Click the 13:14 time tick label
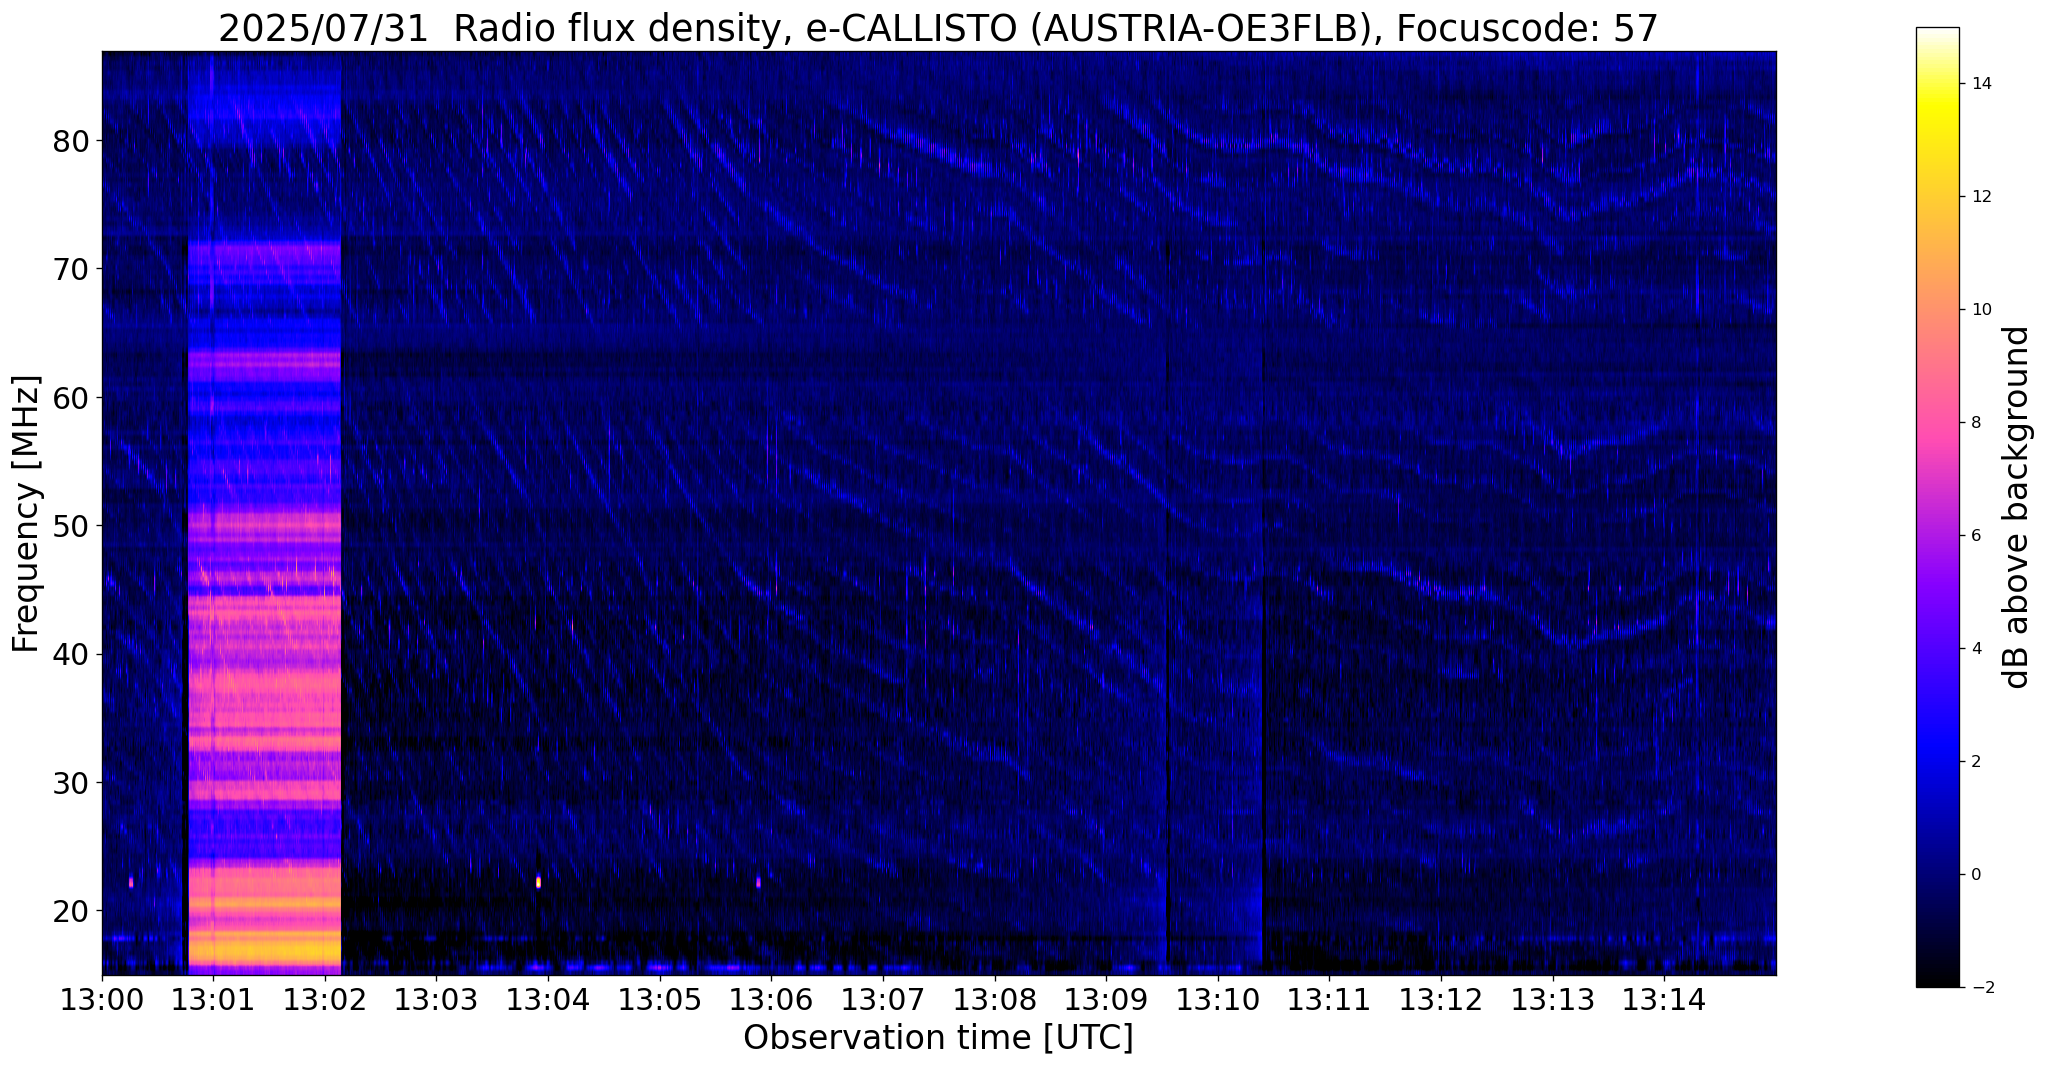 tap(1664, 1000)
